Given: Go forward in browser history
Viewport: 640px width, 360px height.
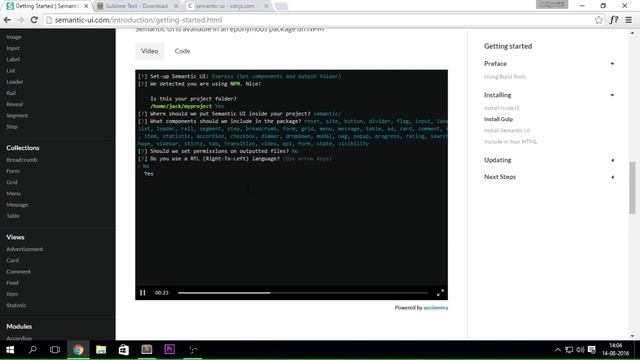Looking at the screenshot, I should [x=20, y=20].
